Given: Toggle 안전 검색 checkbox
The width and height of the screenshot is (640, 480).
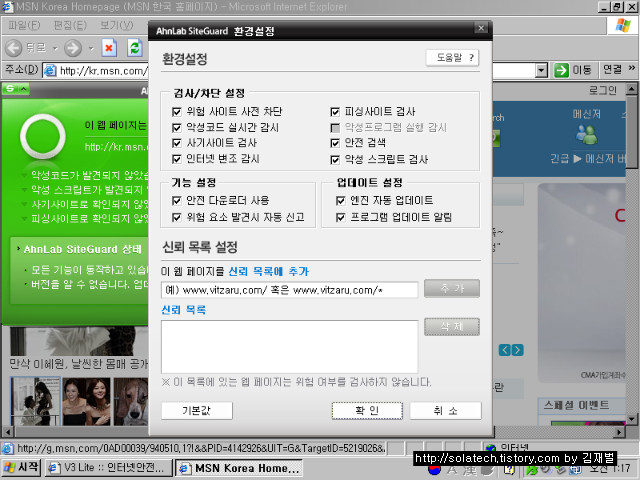Looking at the screenshot, I should click(335, 143).
